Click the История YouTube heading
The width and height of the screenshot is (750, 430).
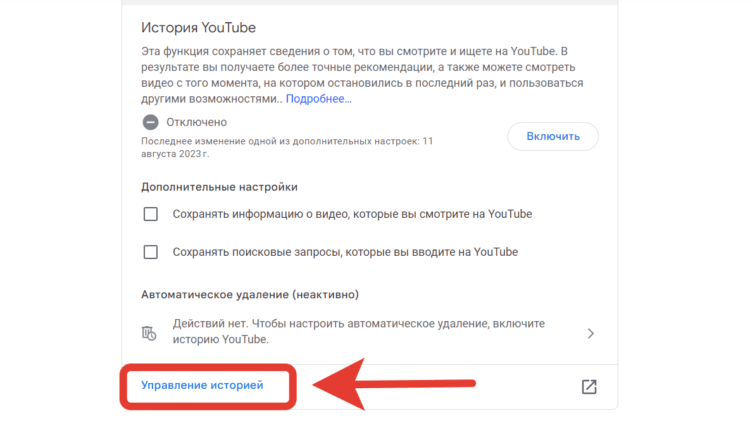coord(199,28)
